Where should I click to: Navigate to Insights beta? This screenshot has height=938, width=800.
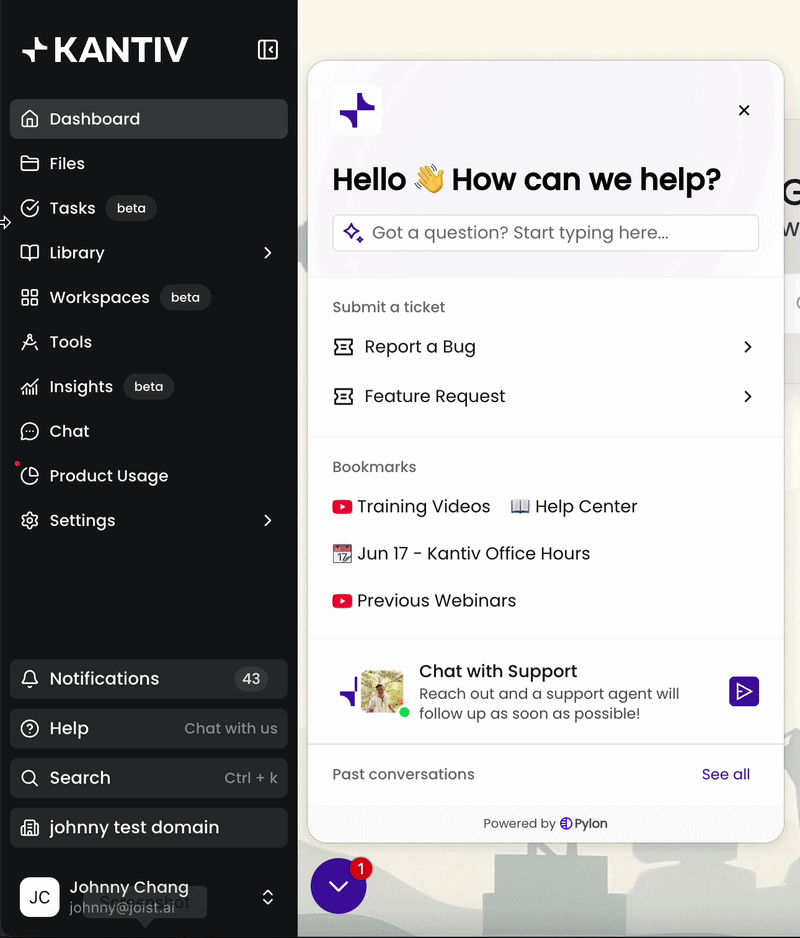coord(148,386)
